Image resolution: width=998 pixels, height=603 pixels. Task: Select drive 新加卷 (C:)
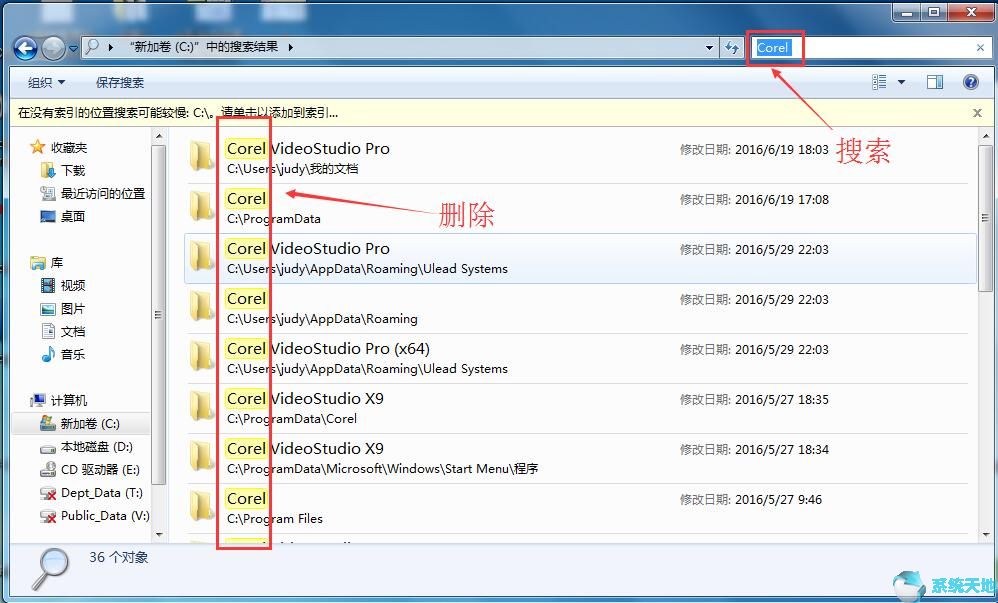[90, 423]
